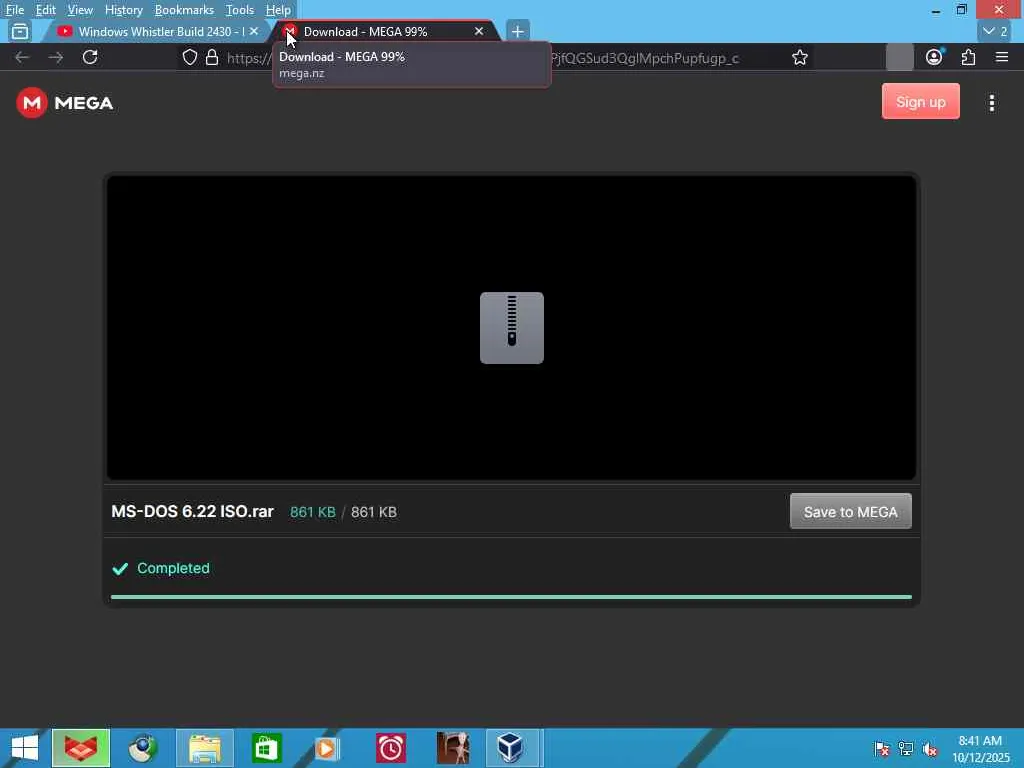Open the red fox browser taskbar icon
This screenshot has width=1024, height=768.
pos(81,748)
